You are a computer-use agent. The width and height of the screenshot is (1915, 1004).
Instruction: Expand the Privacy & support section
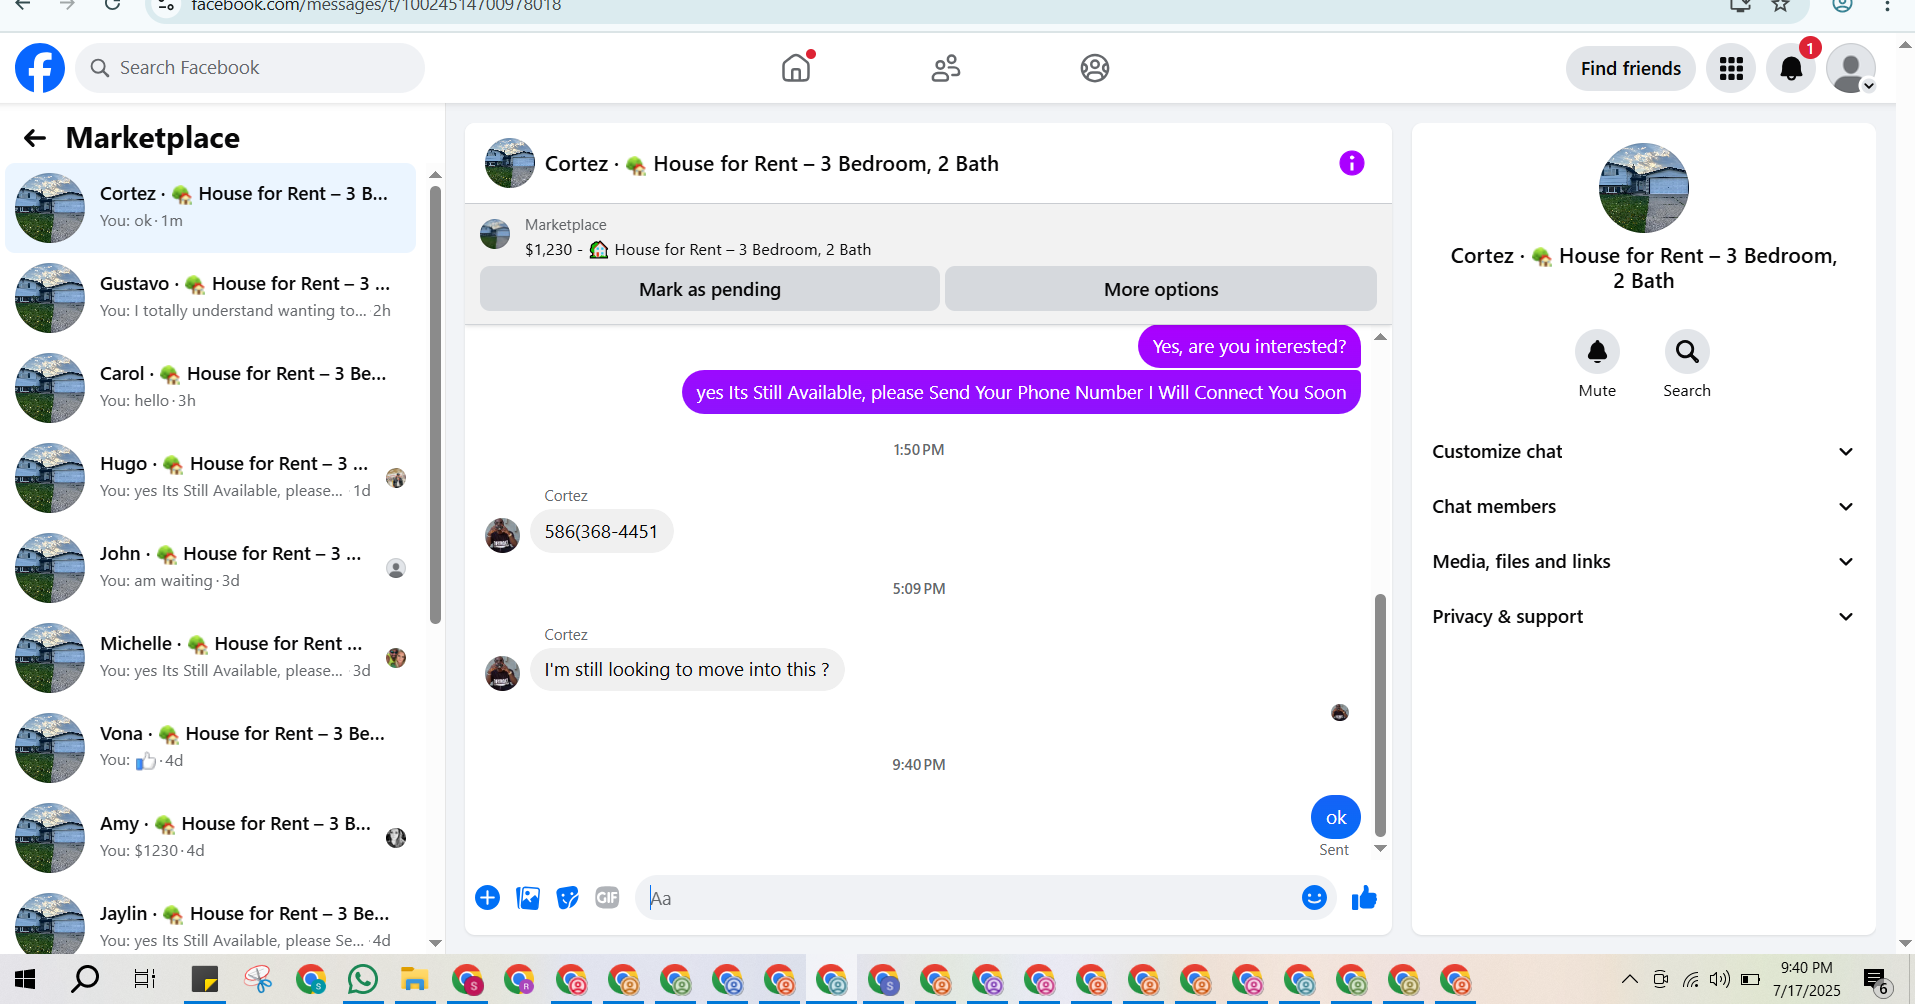(1644, 617)
